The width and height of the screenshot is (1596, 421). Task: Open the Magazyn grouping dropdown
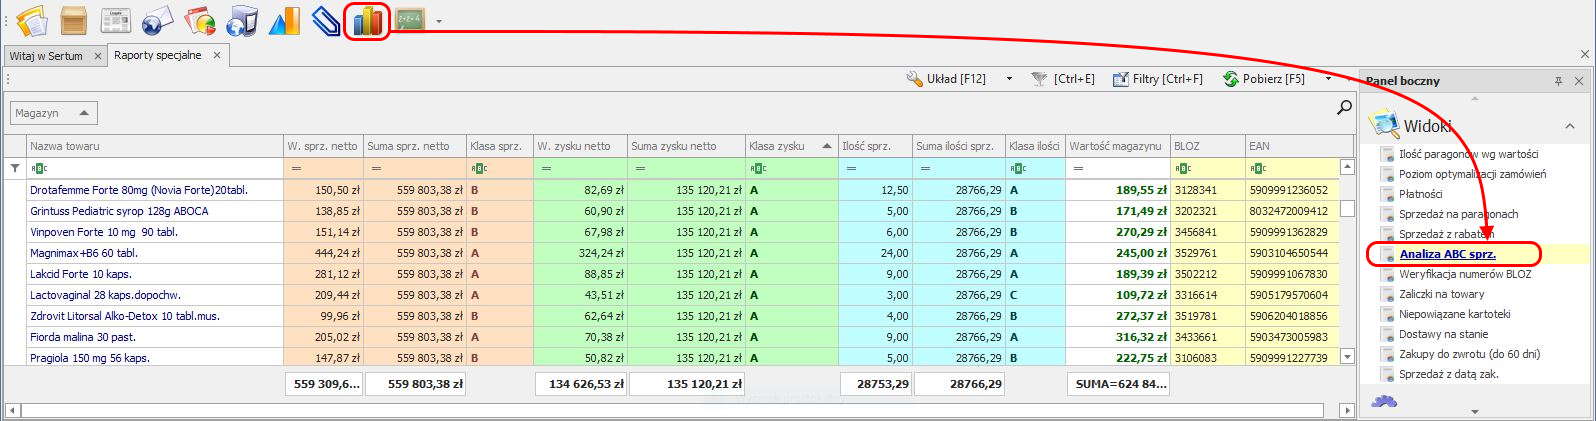click(54, 114)
